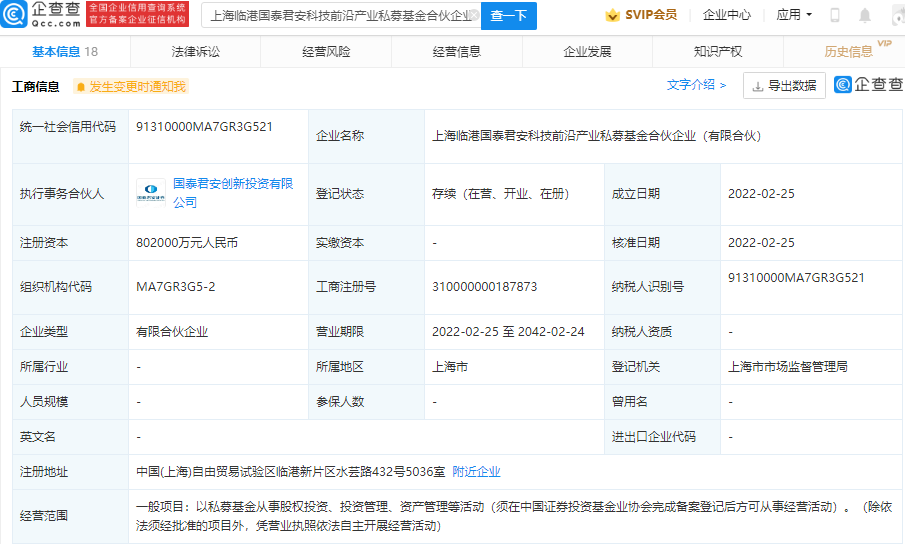Click the 全国企业信用查询系统 red badge
Viewport: 905px width, 544px height.
click(x=137, y=14)
